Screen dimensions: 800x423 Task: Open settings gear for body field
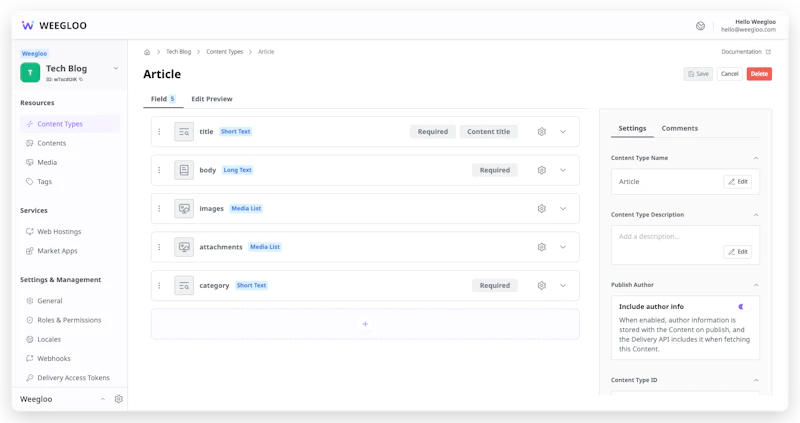click(x=542, y=170)
